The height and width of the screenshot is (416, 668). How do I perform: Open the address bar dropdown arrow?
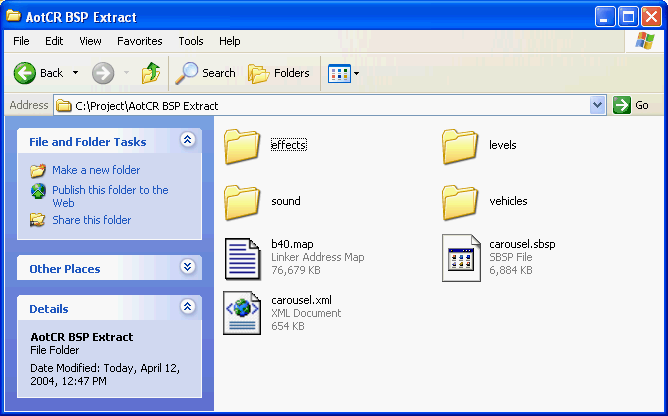coord(598,105)
